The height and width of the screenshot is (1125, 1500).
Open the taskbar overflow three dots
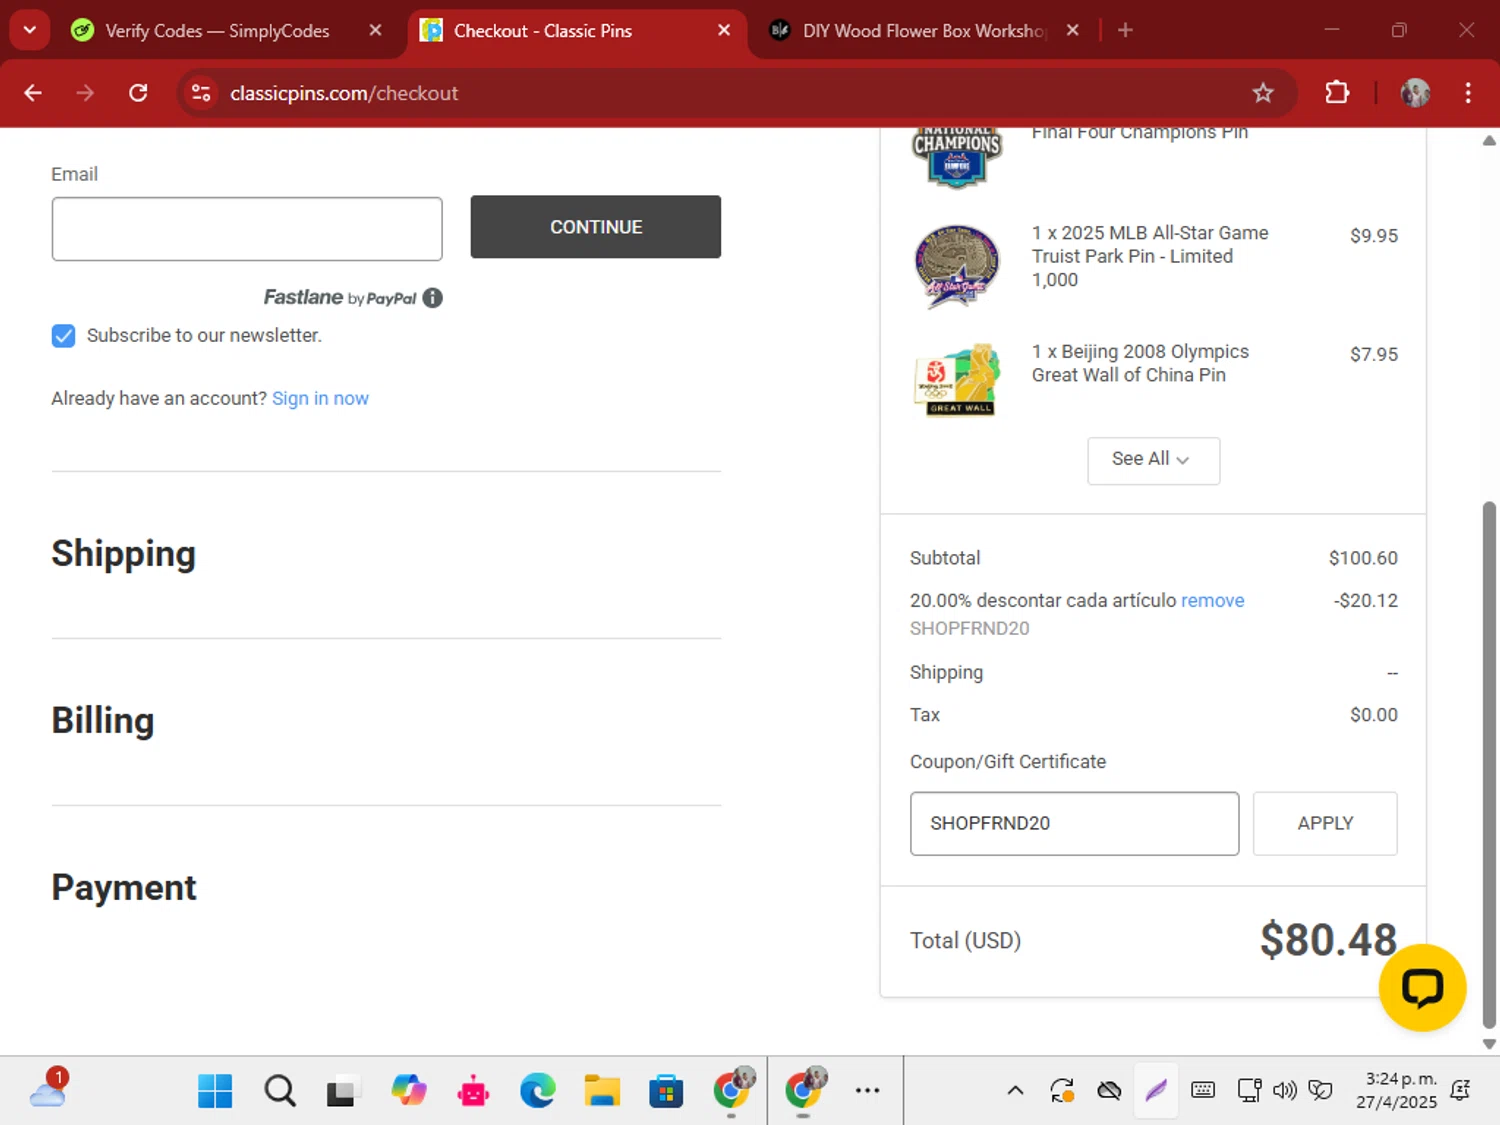point(867,1091)
